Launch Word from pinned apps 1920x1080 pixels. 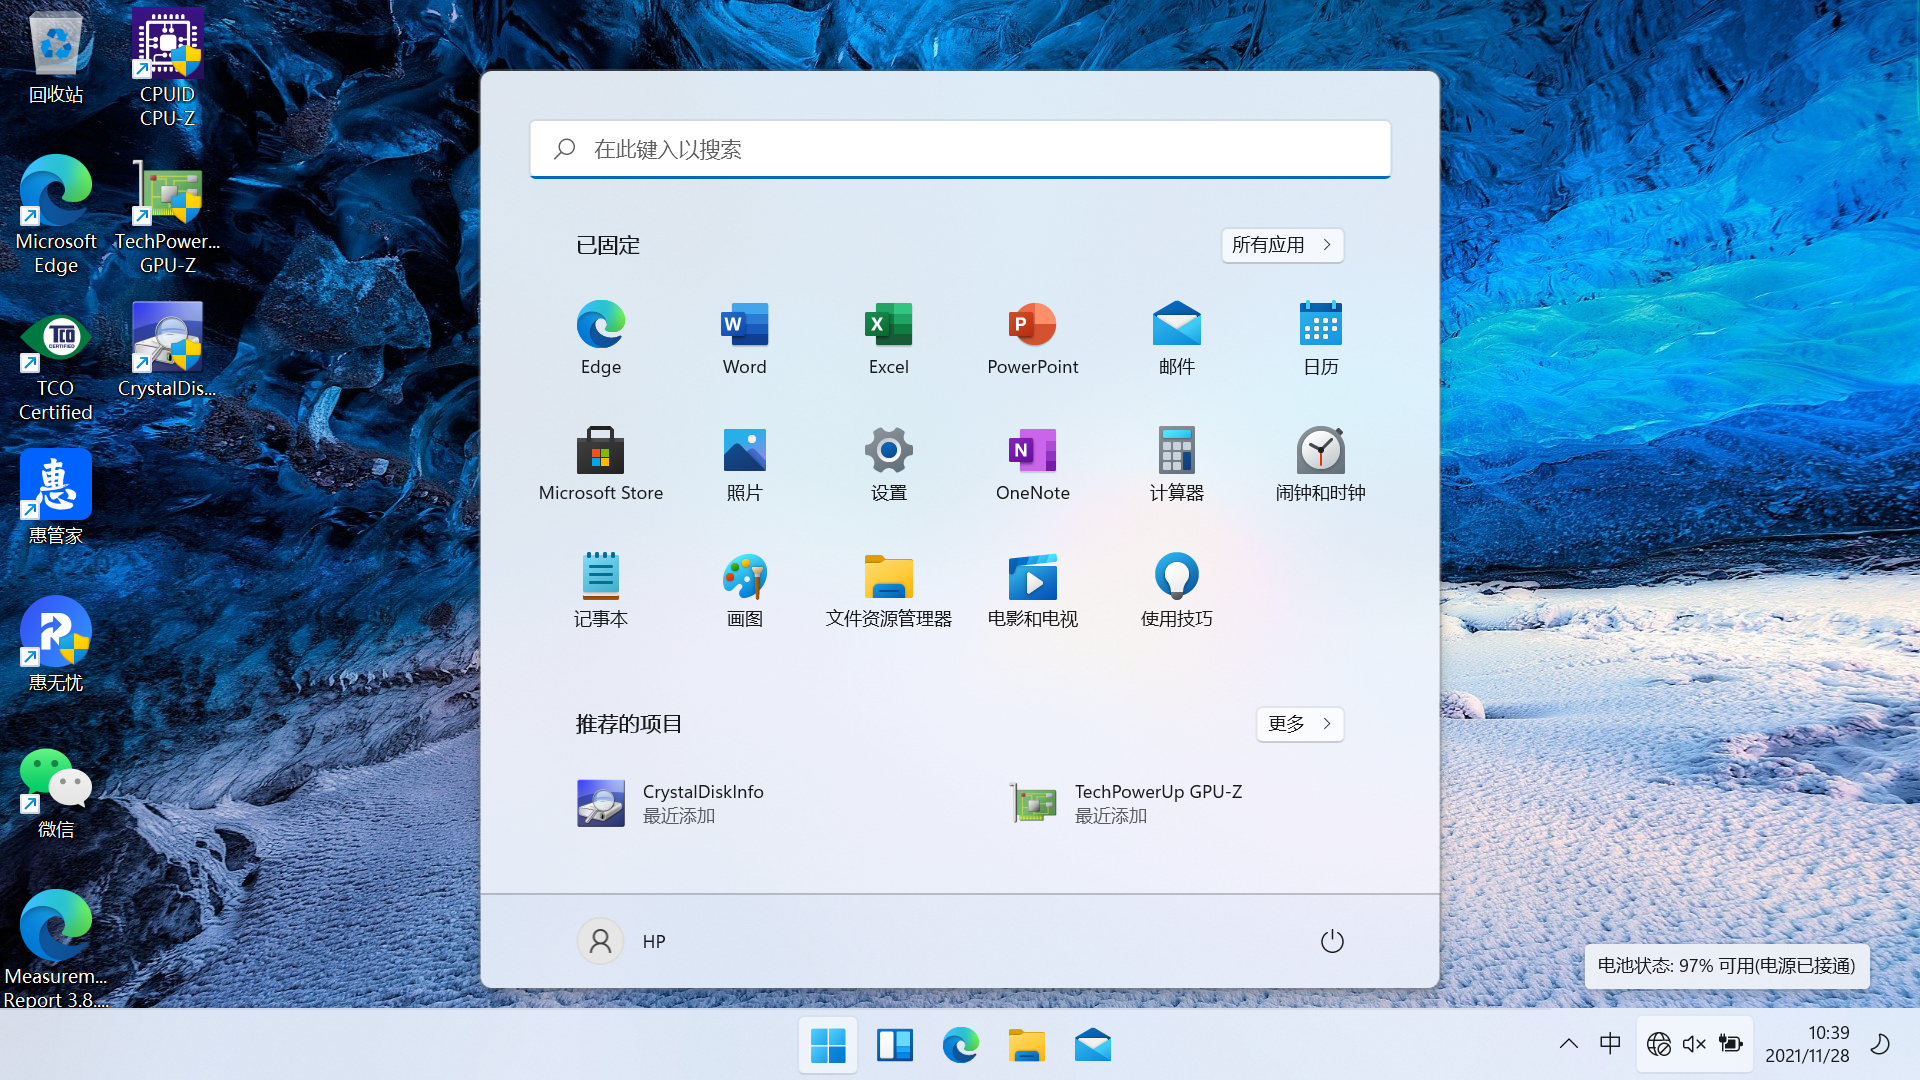click(x=745, y=338)
